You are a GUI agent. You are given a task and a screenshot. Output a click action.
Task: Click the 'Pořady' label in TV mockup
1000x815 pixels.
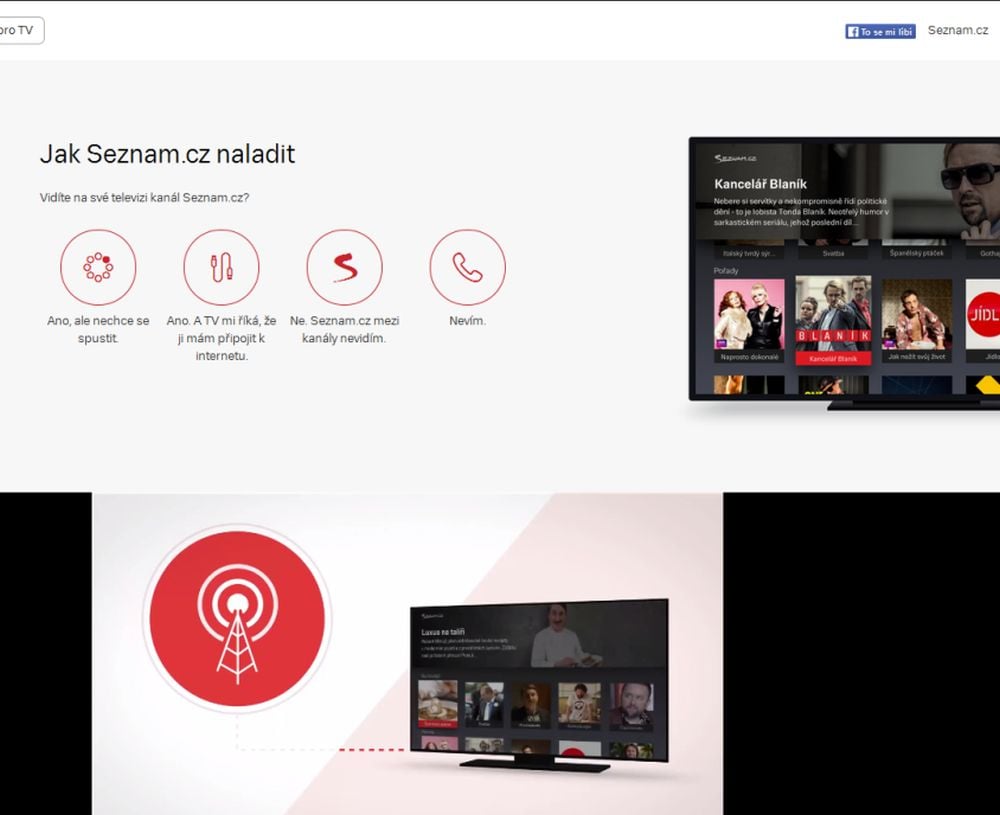(x=726, y=271)
